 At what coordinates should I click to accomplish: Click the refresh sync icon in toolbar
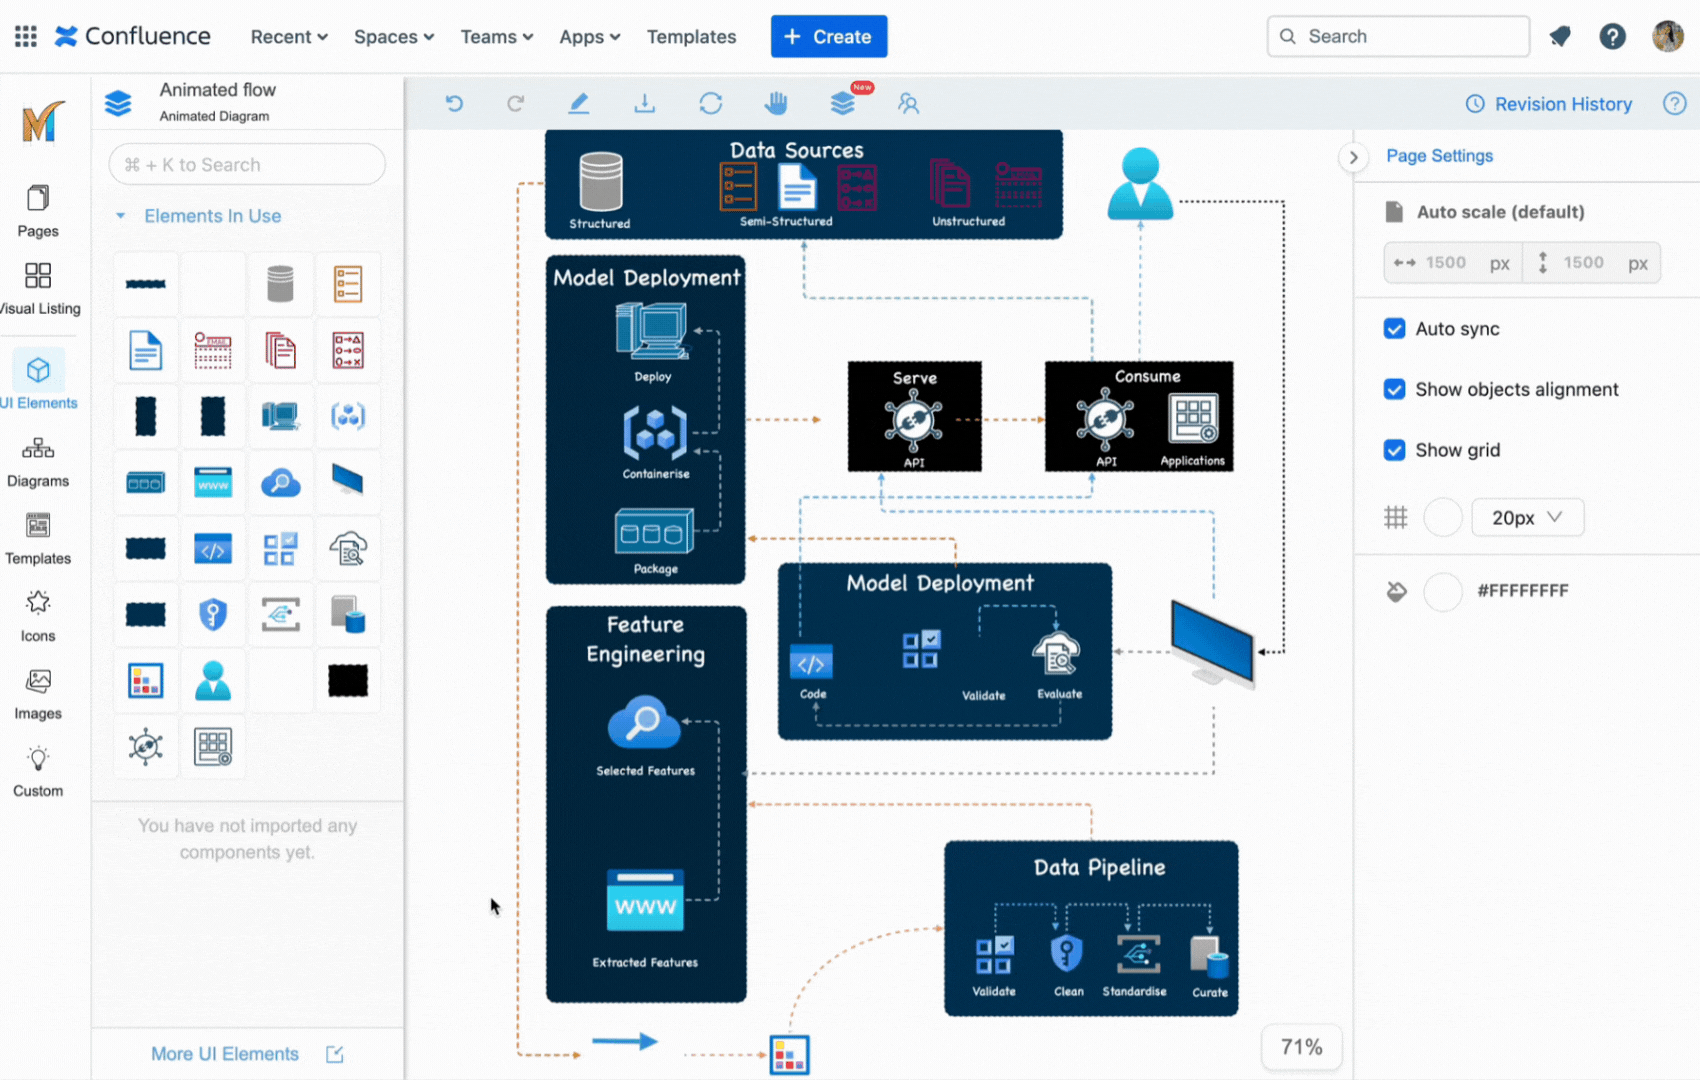click(x=711, y=104)
